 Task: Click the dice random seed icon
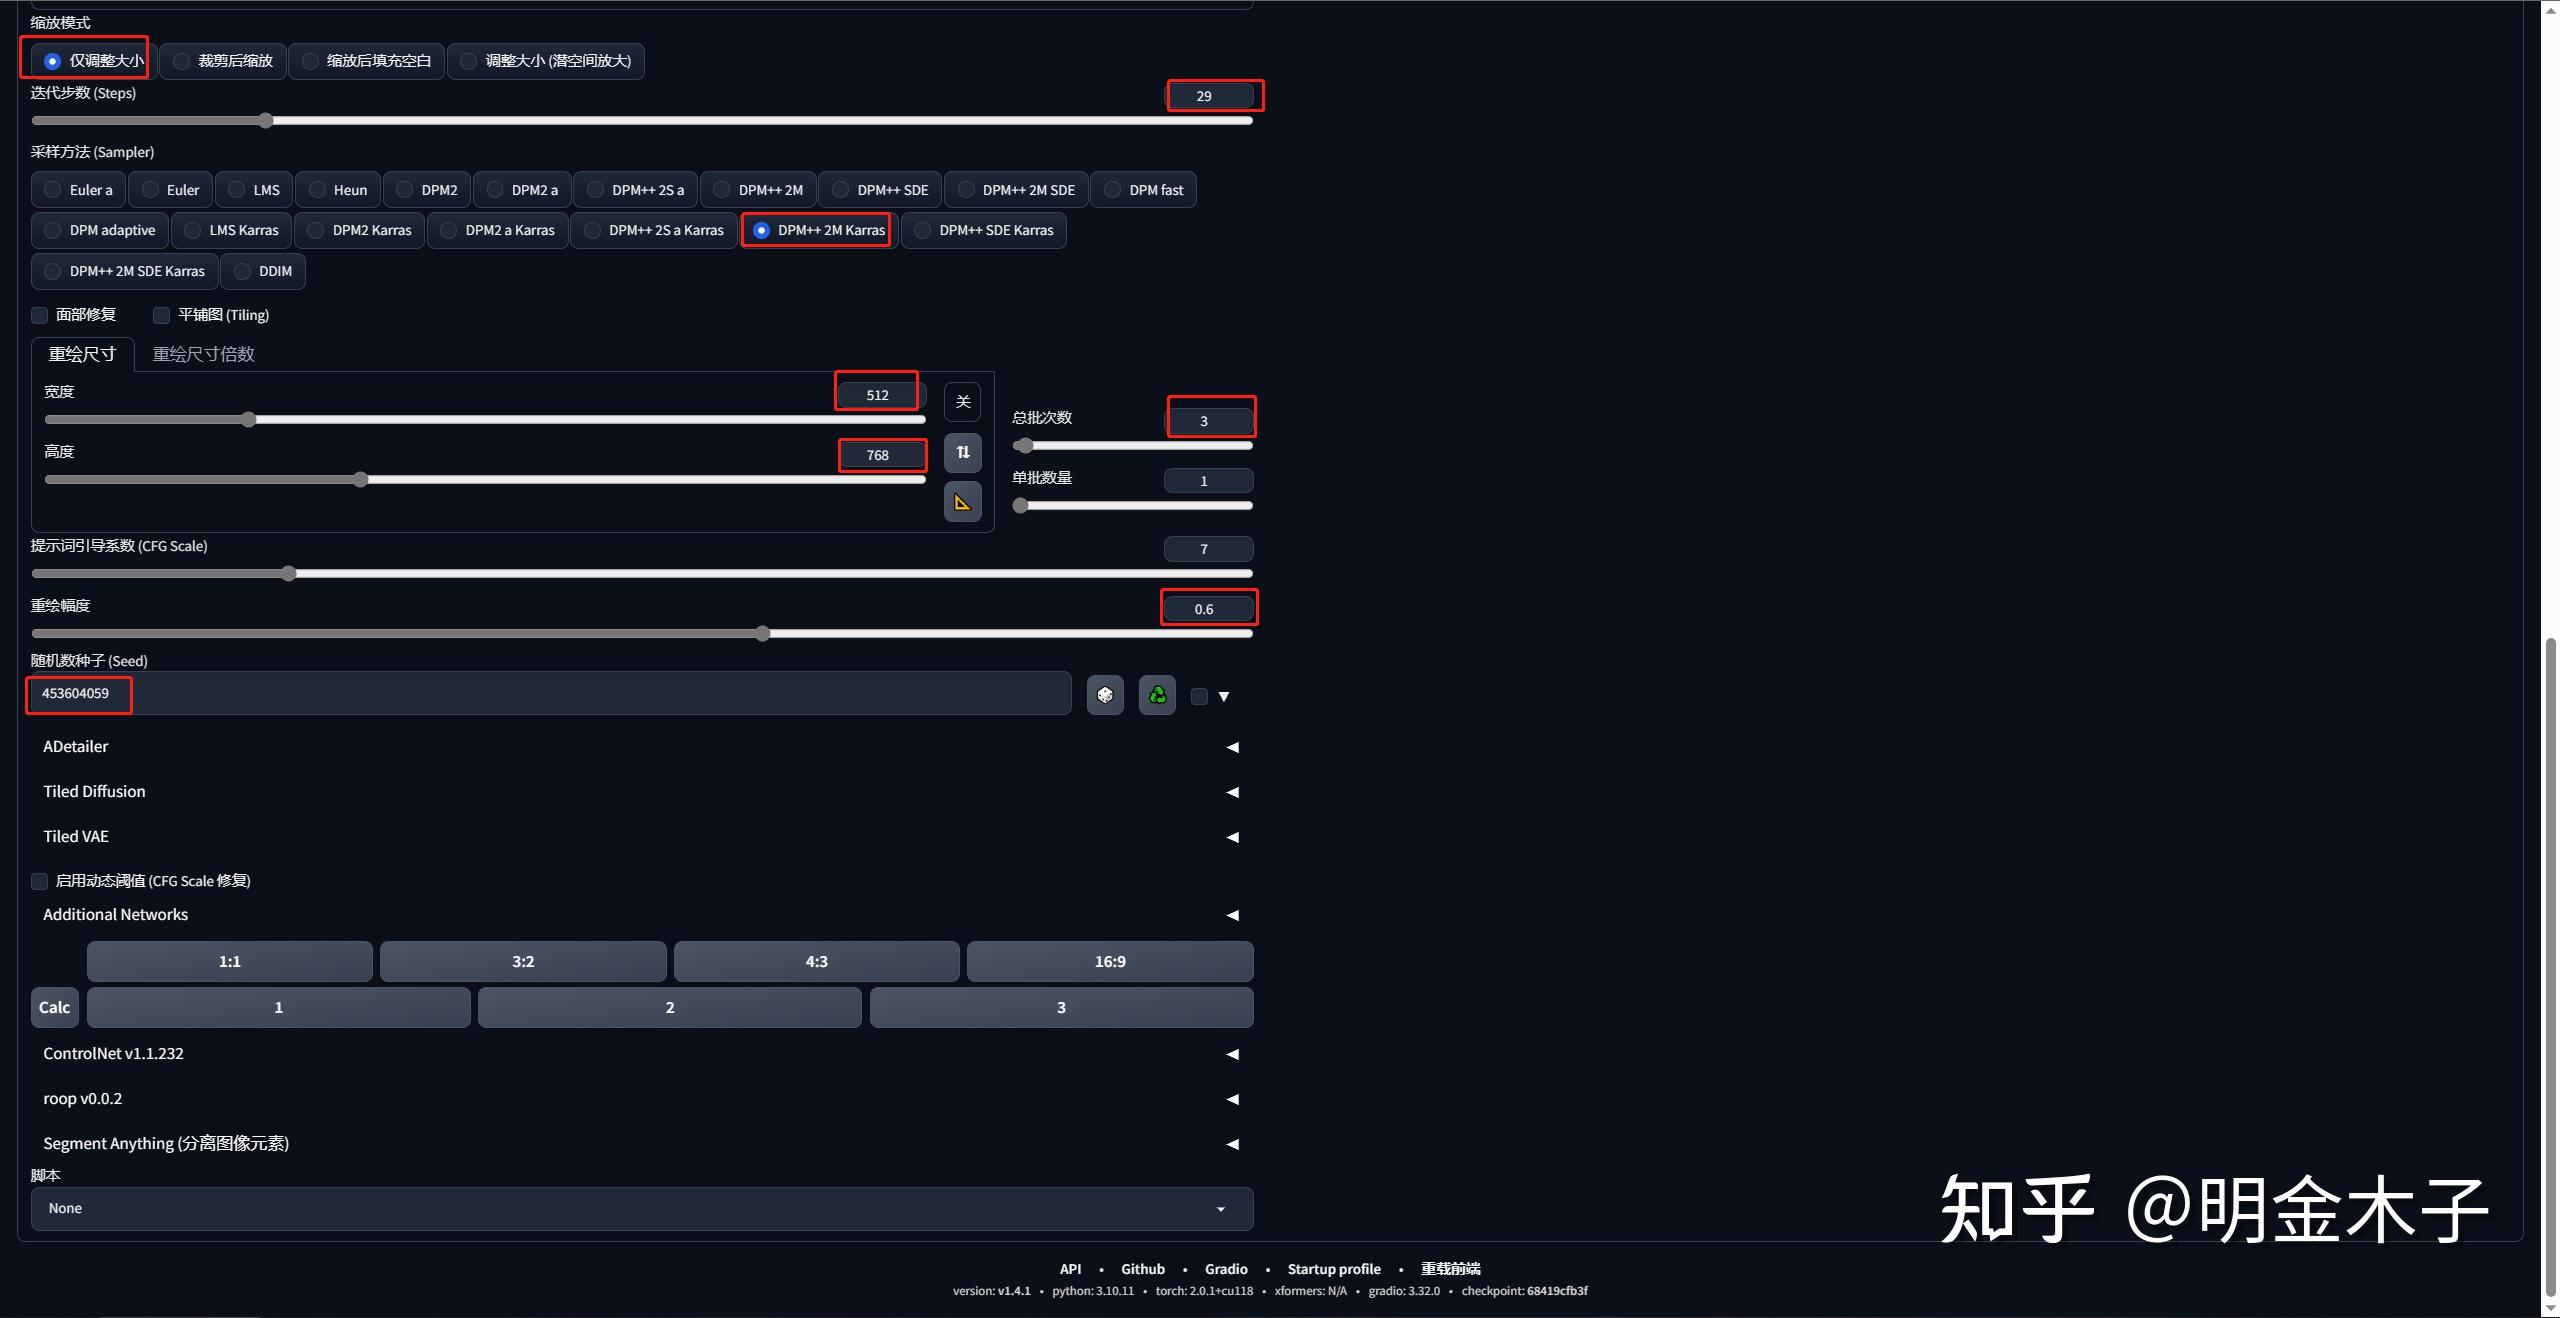(x=1105, y=695)
